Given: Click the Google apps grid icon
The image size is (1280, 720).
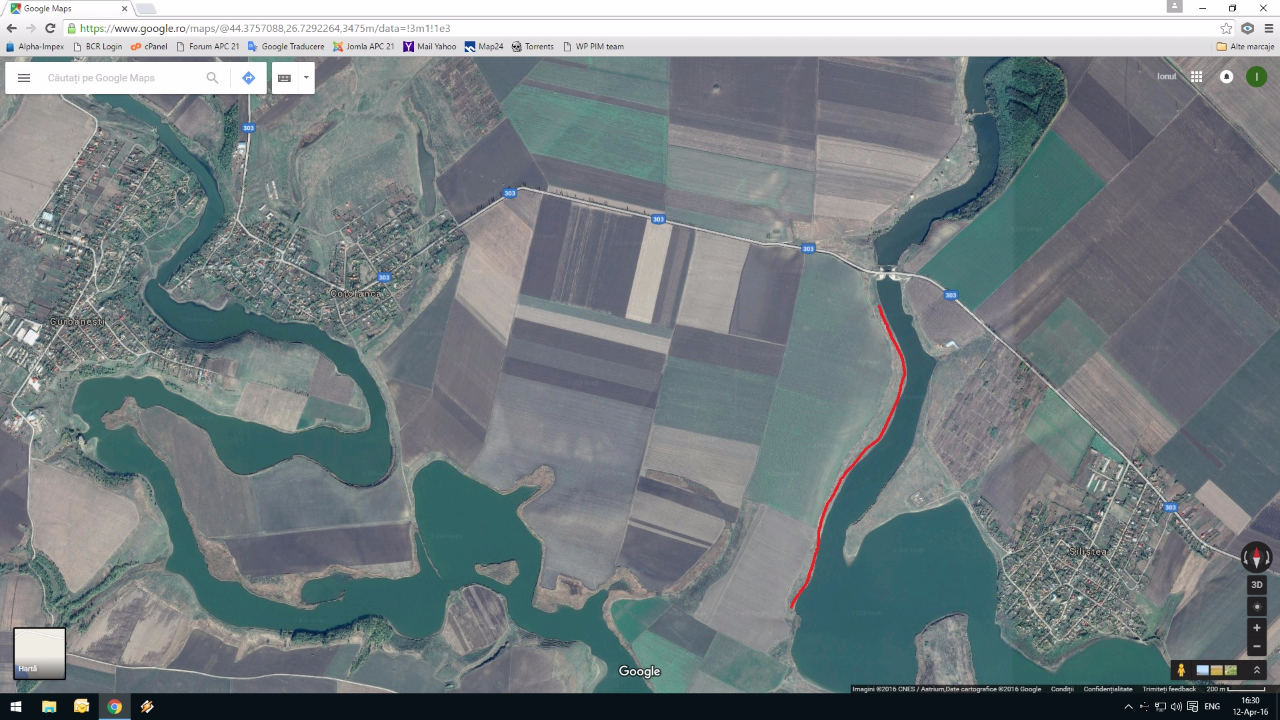Looking at the screenshot, I should (x=1196, y=77).
